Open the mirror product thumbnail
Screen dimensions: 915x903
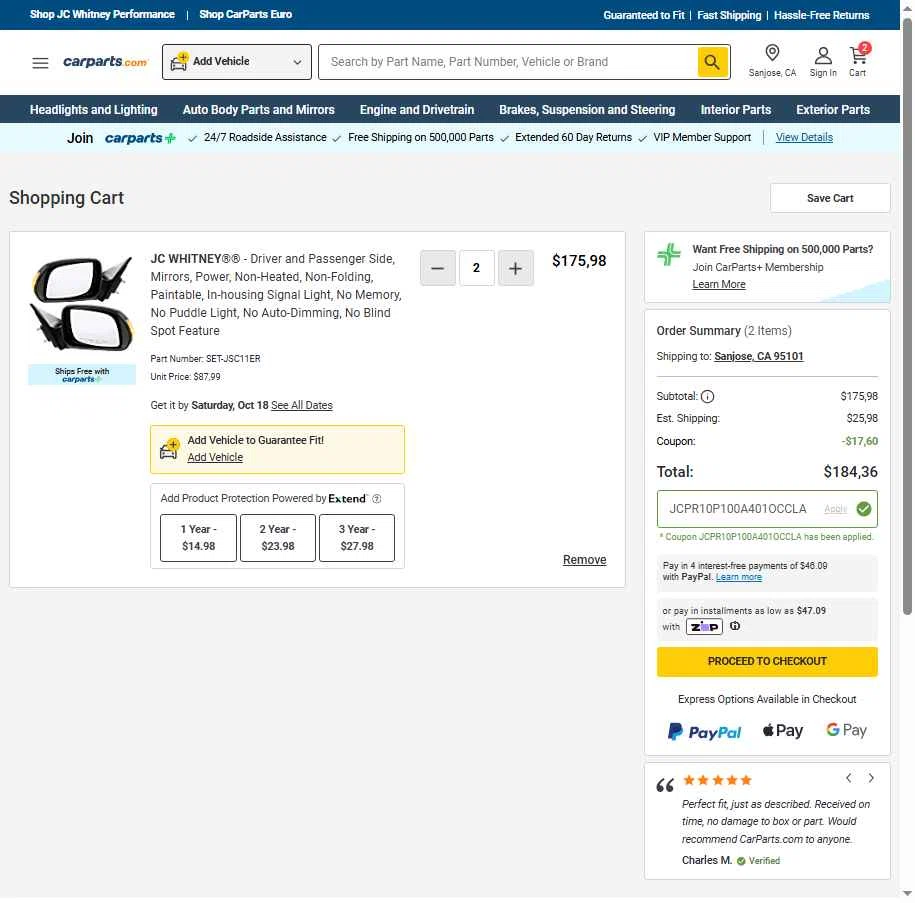[82, 304]
